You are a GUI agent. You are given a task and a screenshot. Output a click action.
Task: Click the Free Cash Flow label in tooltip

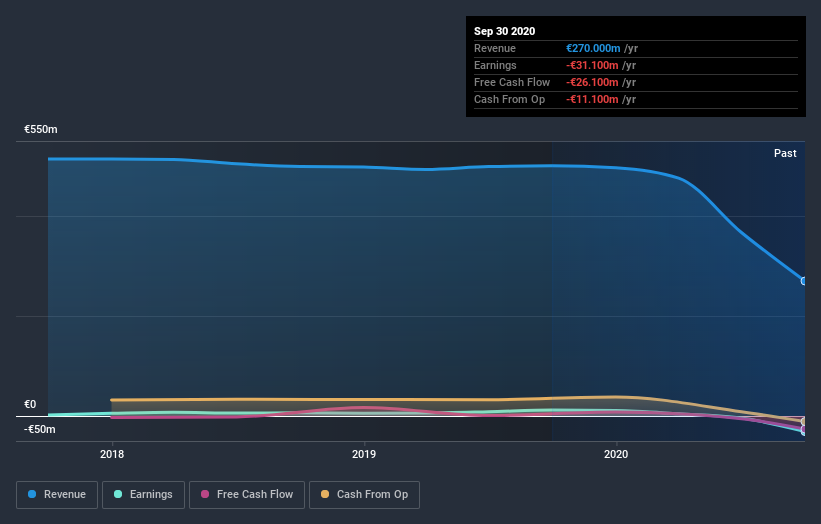click(x=512, y=82)
